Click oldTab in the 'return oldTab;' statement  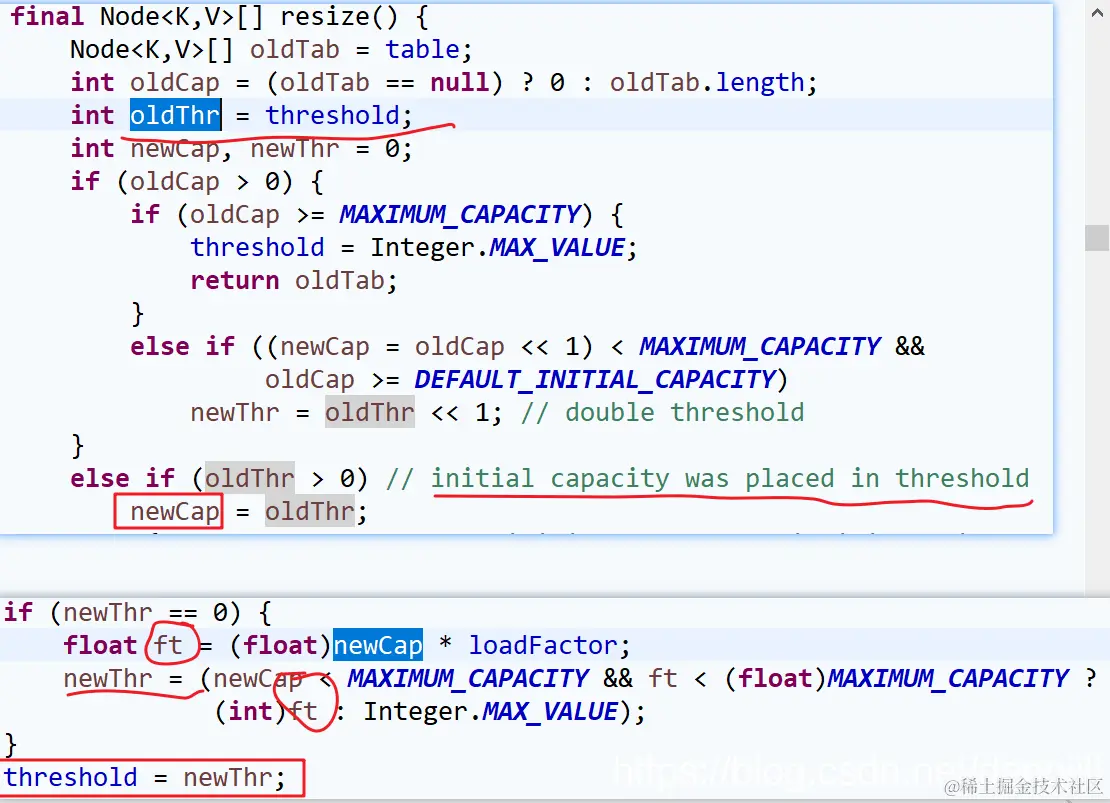341,280
